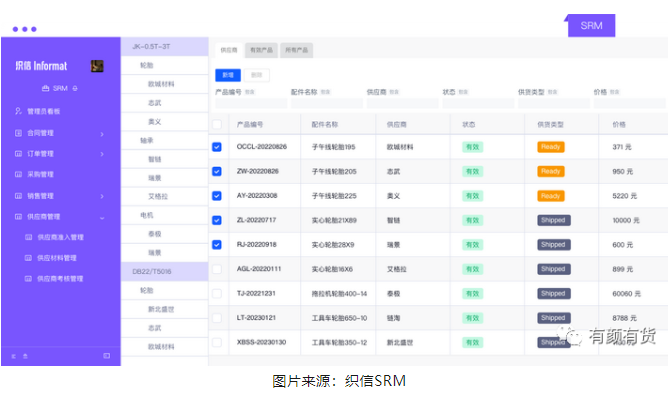Click the blue 新增 button
The height and width of the screenshot is (393, 668).
(228, 75)
